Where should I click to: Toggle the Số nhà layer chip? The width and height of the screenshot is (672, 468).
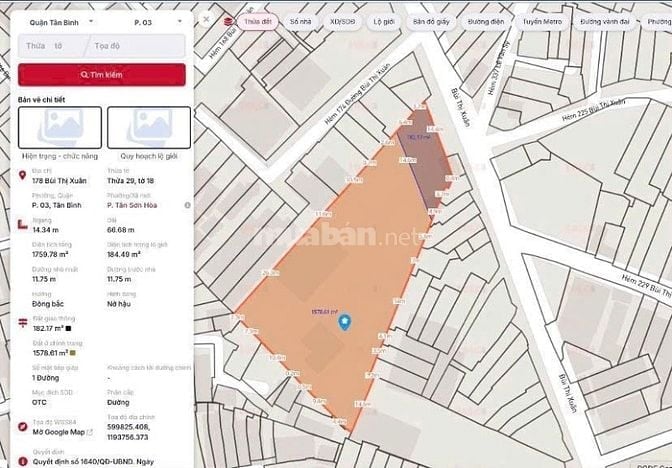click(300, 20)
